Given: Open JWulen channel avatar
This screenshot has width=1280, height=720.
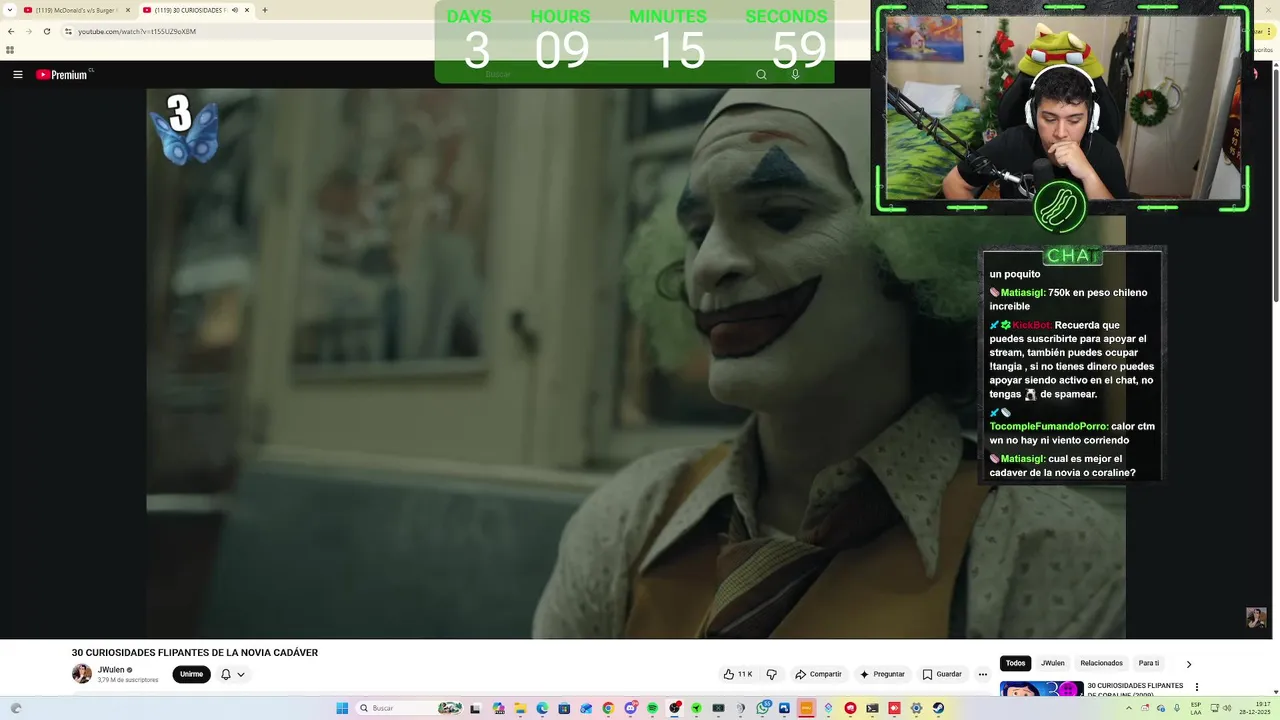Looking at the screenshot, I should (82, 674).
